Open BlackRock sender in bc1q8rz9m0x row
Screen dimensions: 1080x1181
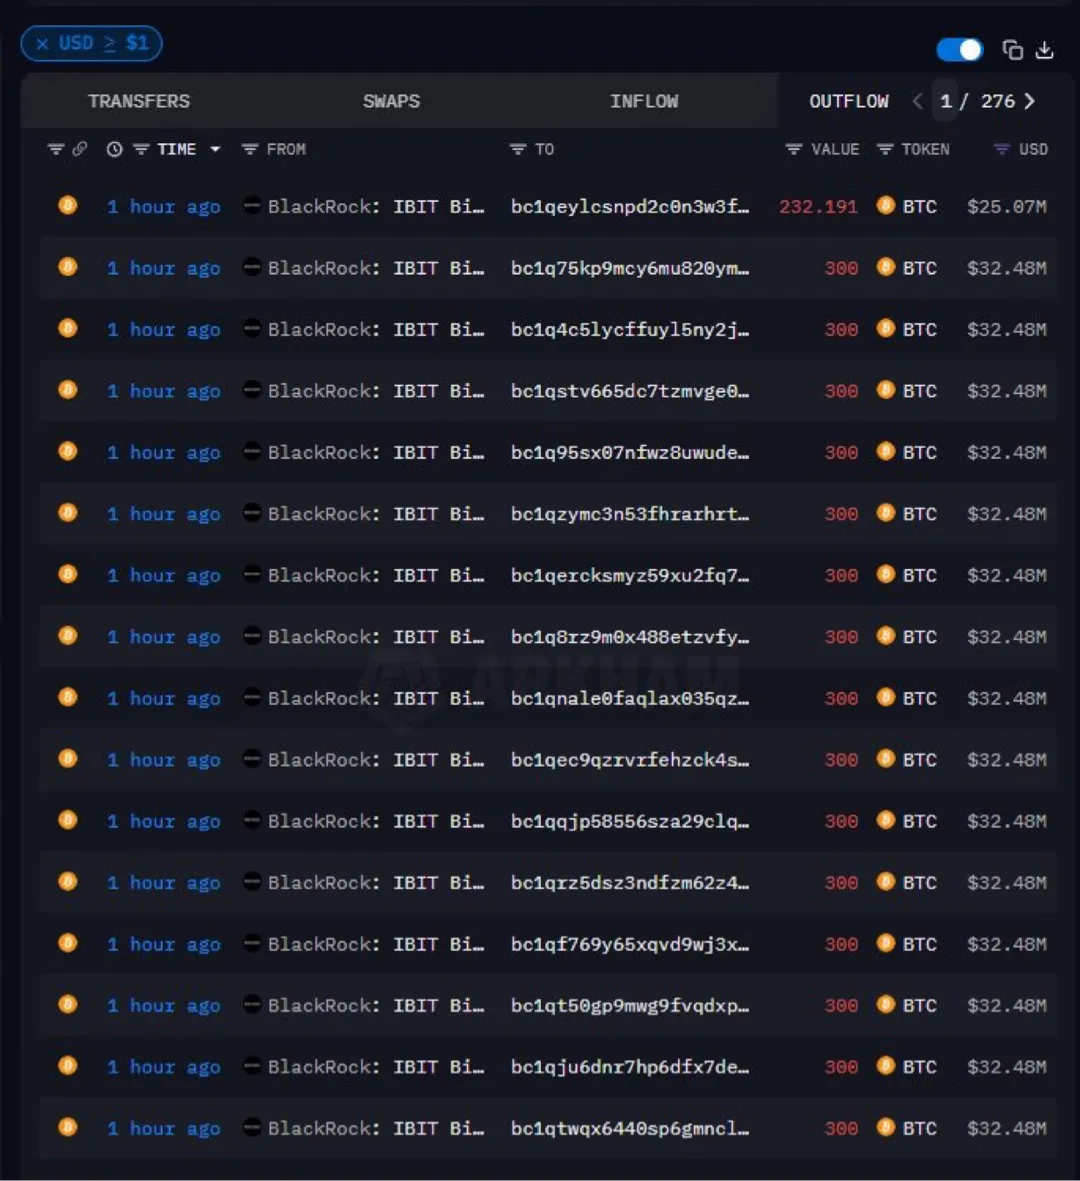(x=376, y=636)
